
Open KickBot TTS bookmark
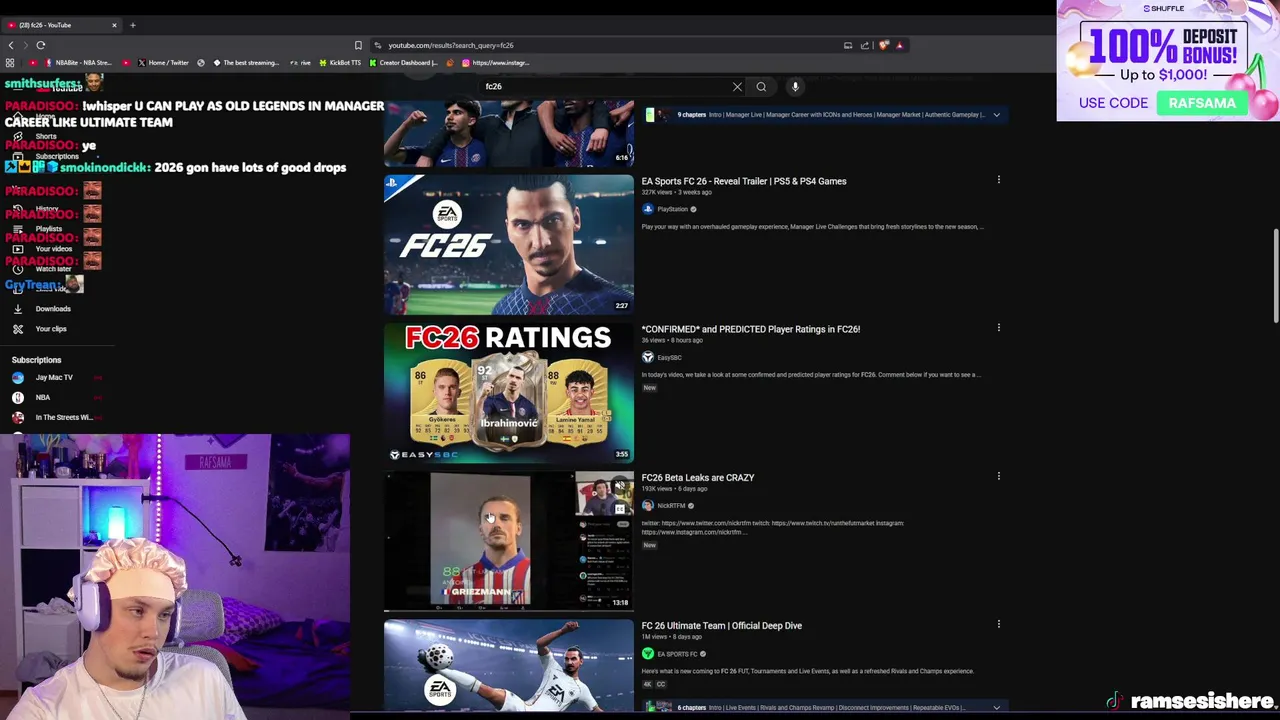pos(340,63)
